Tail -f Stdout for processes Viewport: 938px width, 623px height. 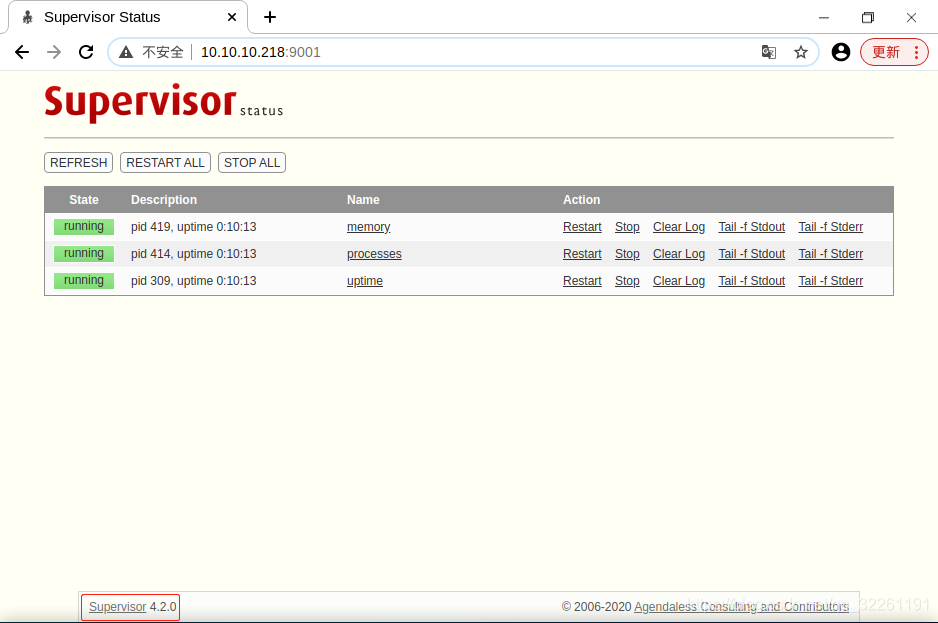[x=751, y=254]
